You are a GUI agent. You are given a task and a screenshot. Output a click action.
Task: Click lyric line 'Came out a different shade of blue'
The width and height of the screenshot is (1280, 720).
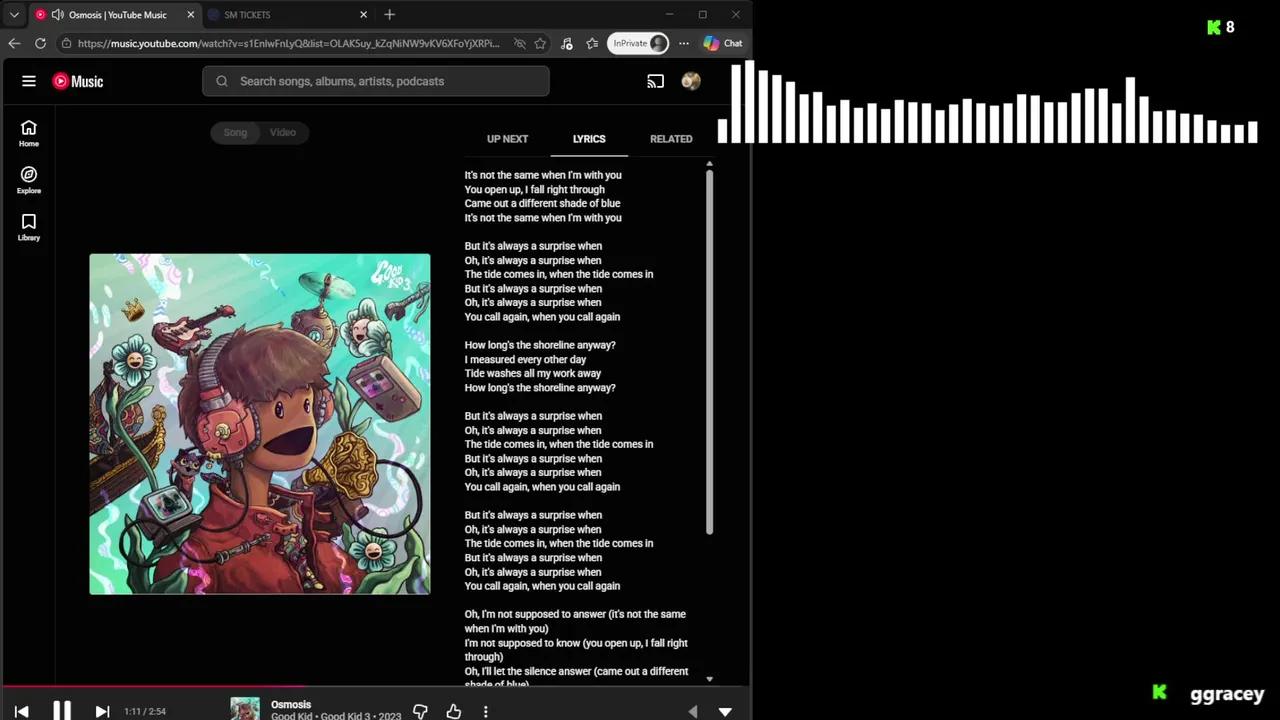(542, 203)
